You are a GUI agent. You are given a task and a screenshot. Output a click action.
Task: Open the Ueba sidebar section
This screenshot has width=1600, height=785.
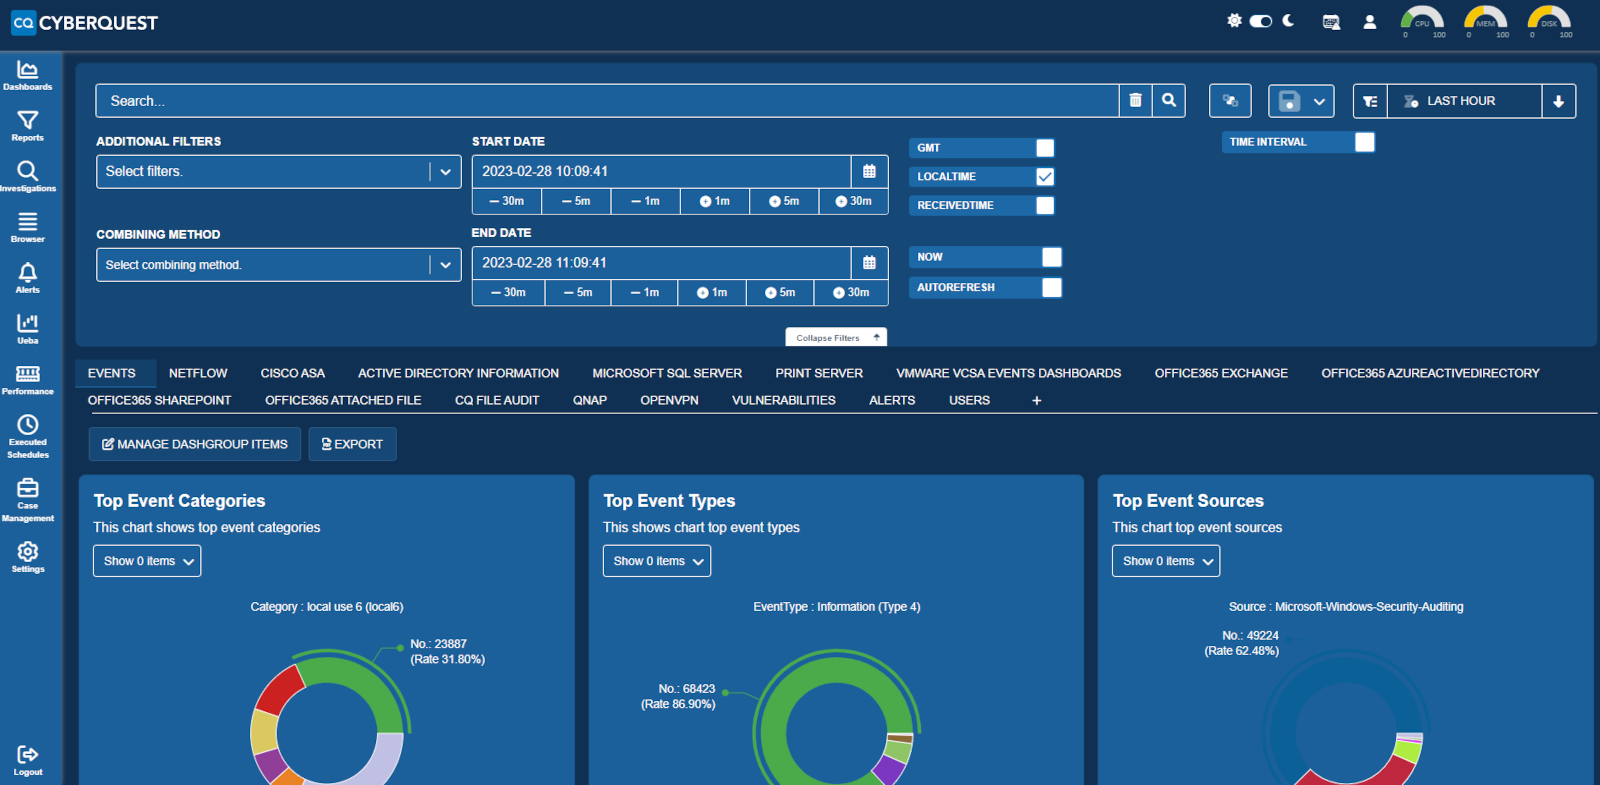pos(28,329)
